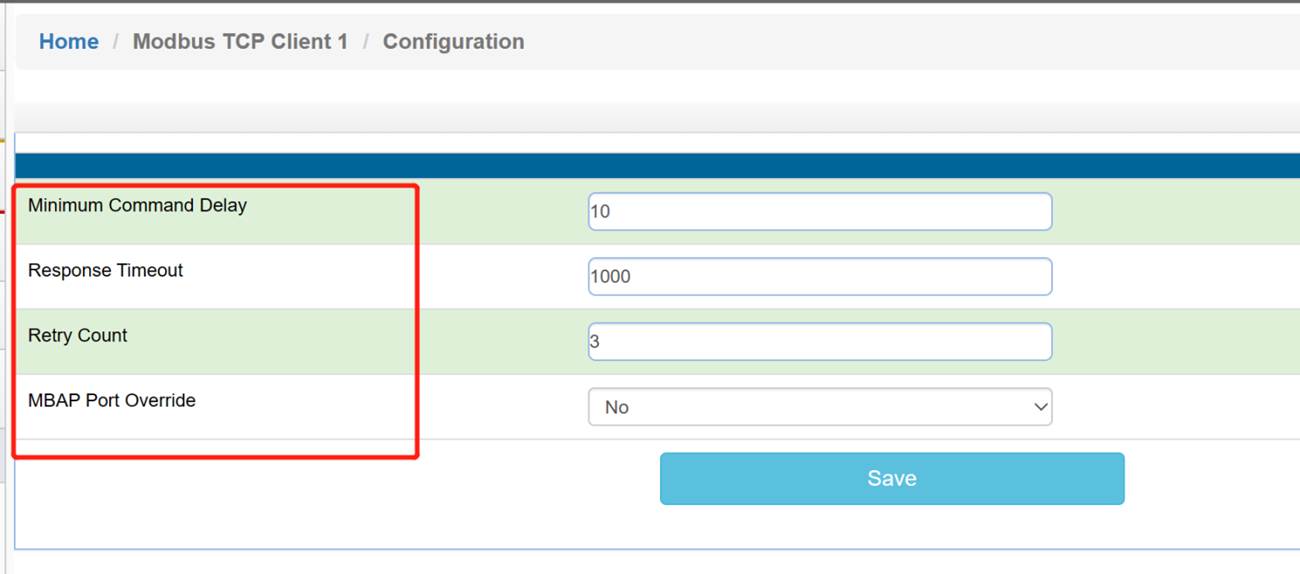
Task: Click the gray panel heading strip above the form
Action: click(x=657, y=118)
